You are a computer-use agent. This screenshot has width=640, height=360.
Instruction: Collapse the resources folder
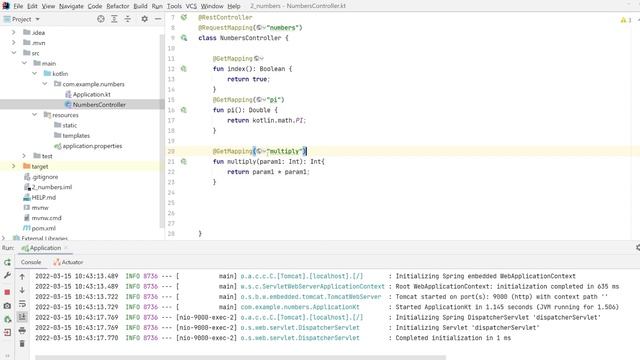pyautogui.click(x=34, y=115)
